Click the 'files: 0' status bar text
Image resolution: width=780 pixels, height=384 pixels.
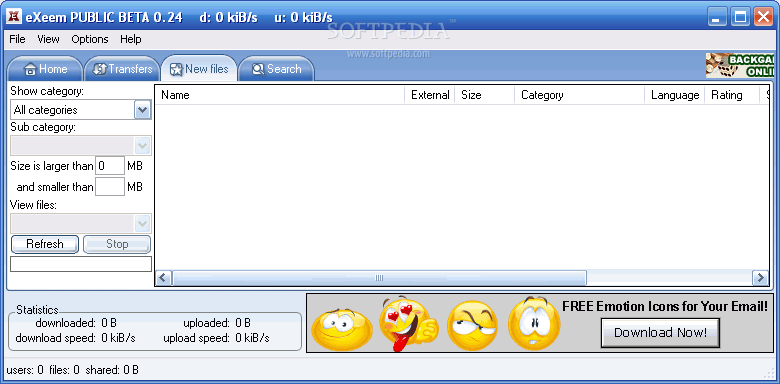[65, 370]
